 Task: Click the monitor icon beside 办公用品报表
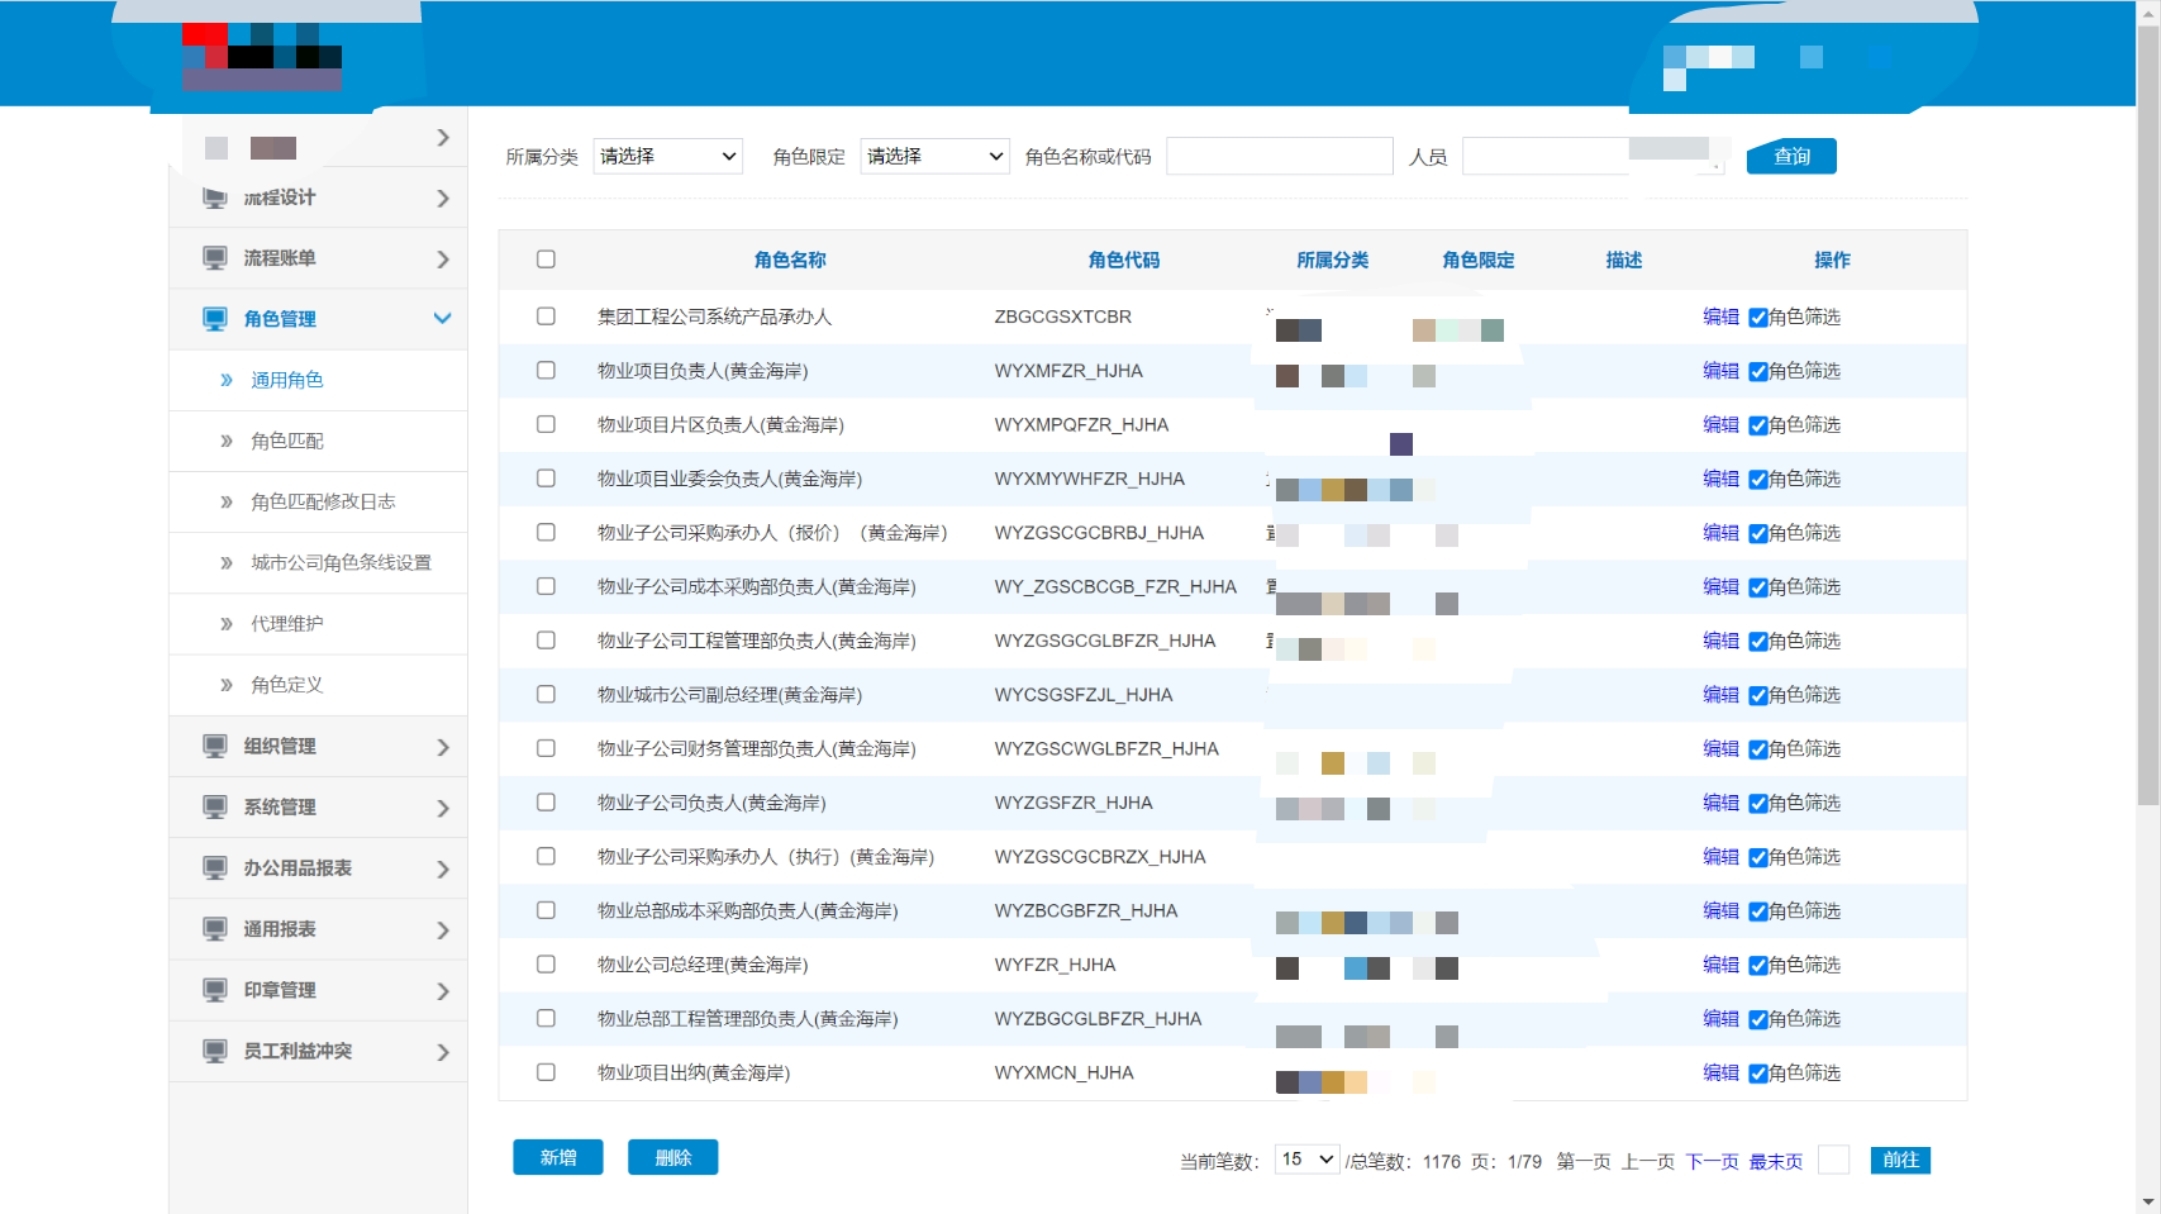click(214, 868)
